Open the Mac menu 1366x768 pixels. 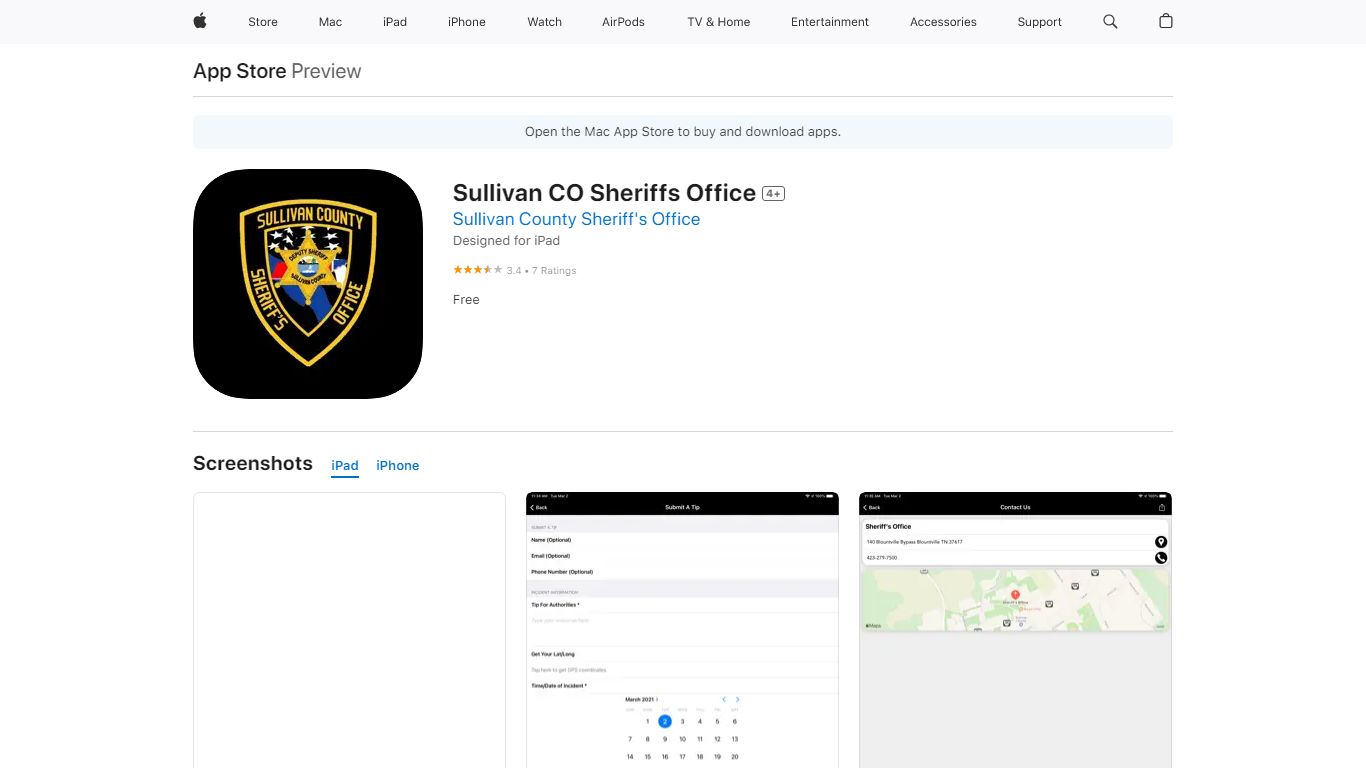click(x=330, y=22)
